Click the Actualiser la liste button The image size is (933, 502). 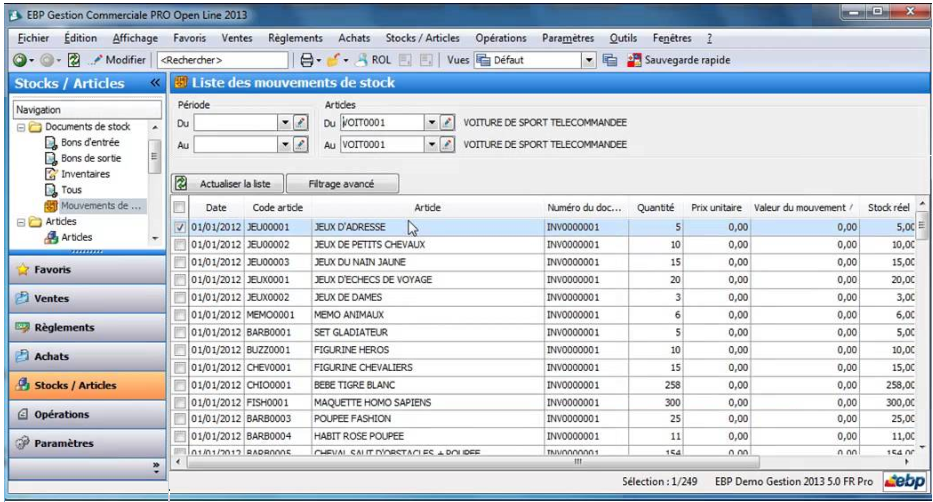click(x=235, y=184)
